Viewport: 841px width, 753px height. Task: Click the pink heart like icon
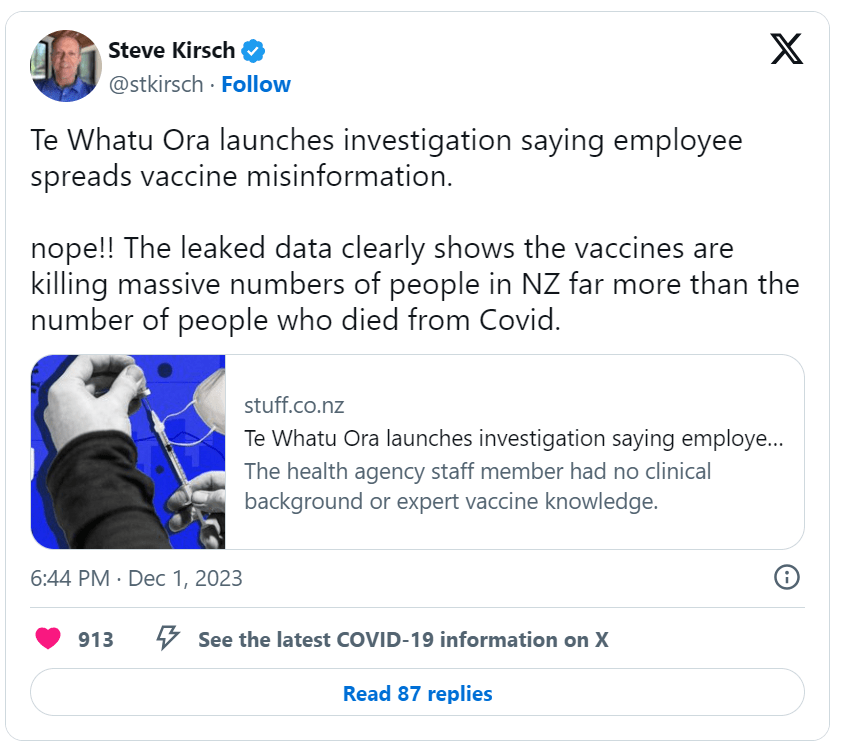point(47,639)
